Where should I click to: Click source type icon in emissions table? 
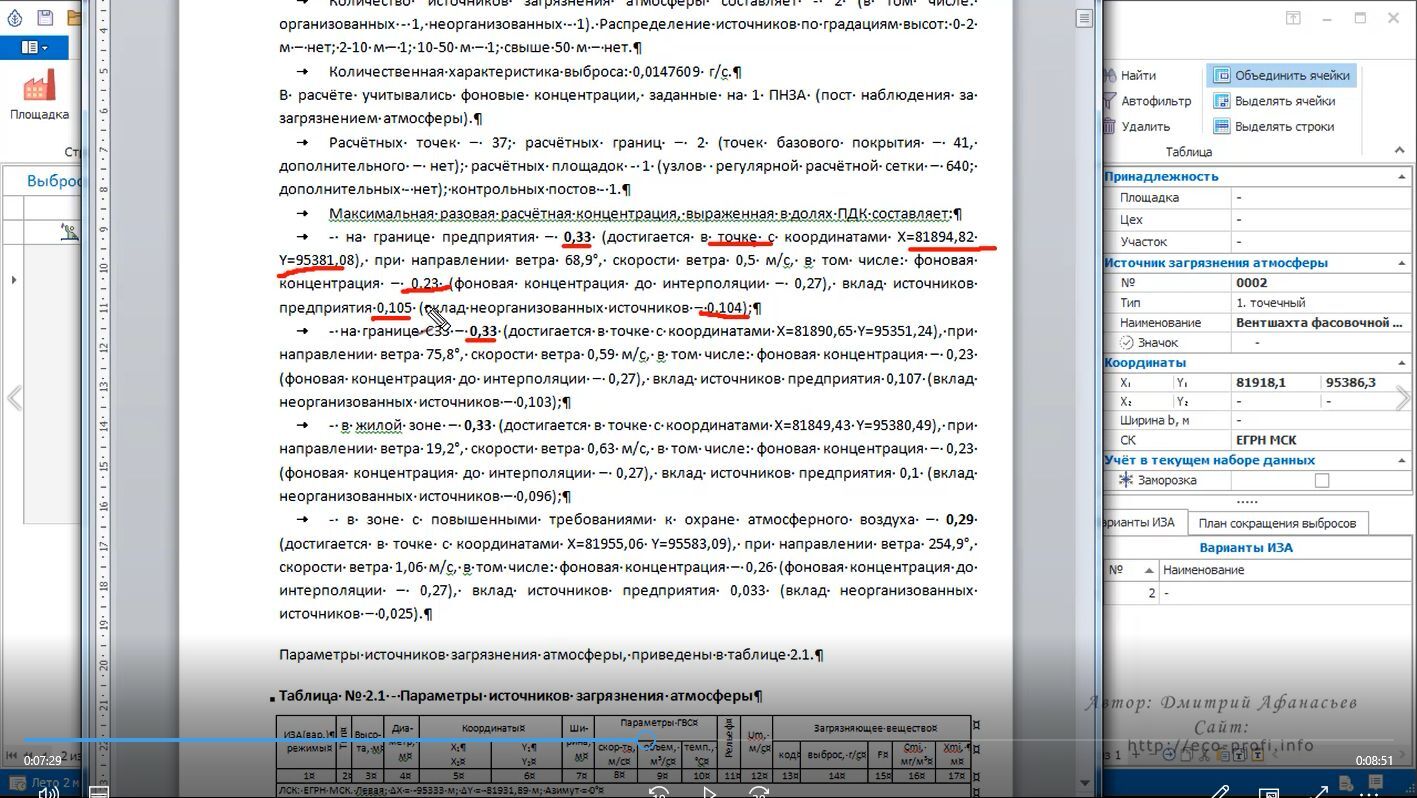click(x=69, y=232)
